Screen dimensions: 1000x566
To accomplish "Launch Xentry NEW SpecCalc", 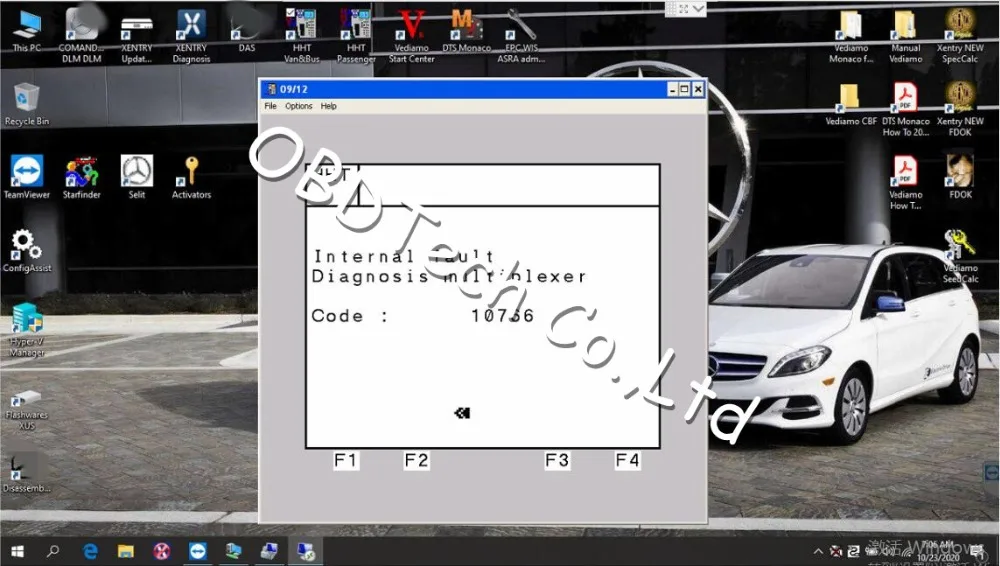I will click(960, 36).
